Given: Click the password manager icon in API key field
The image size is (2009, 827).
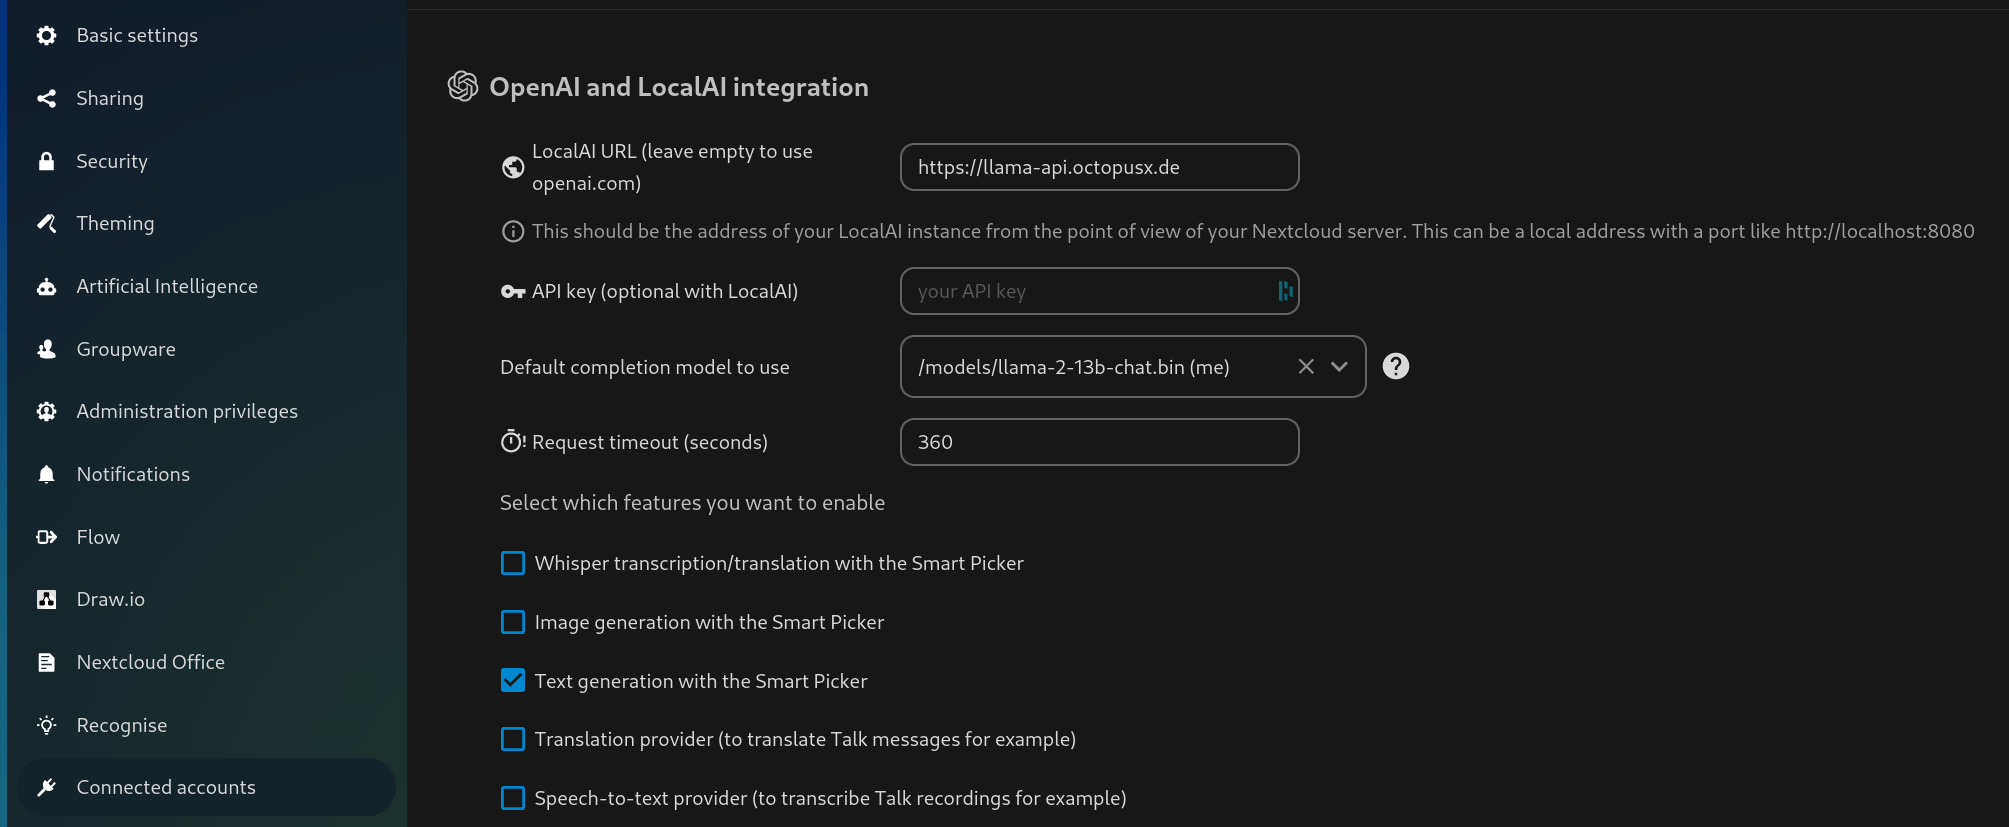Looking at the screenshot, I should pos(1285,291).
